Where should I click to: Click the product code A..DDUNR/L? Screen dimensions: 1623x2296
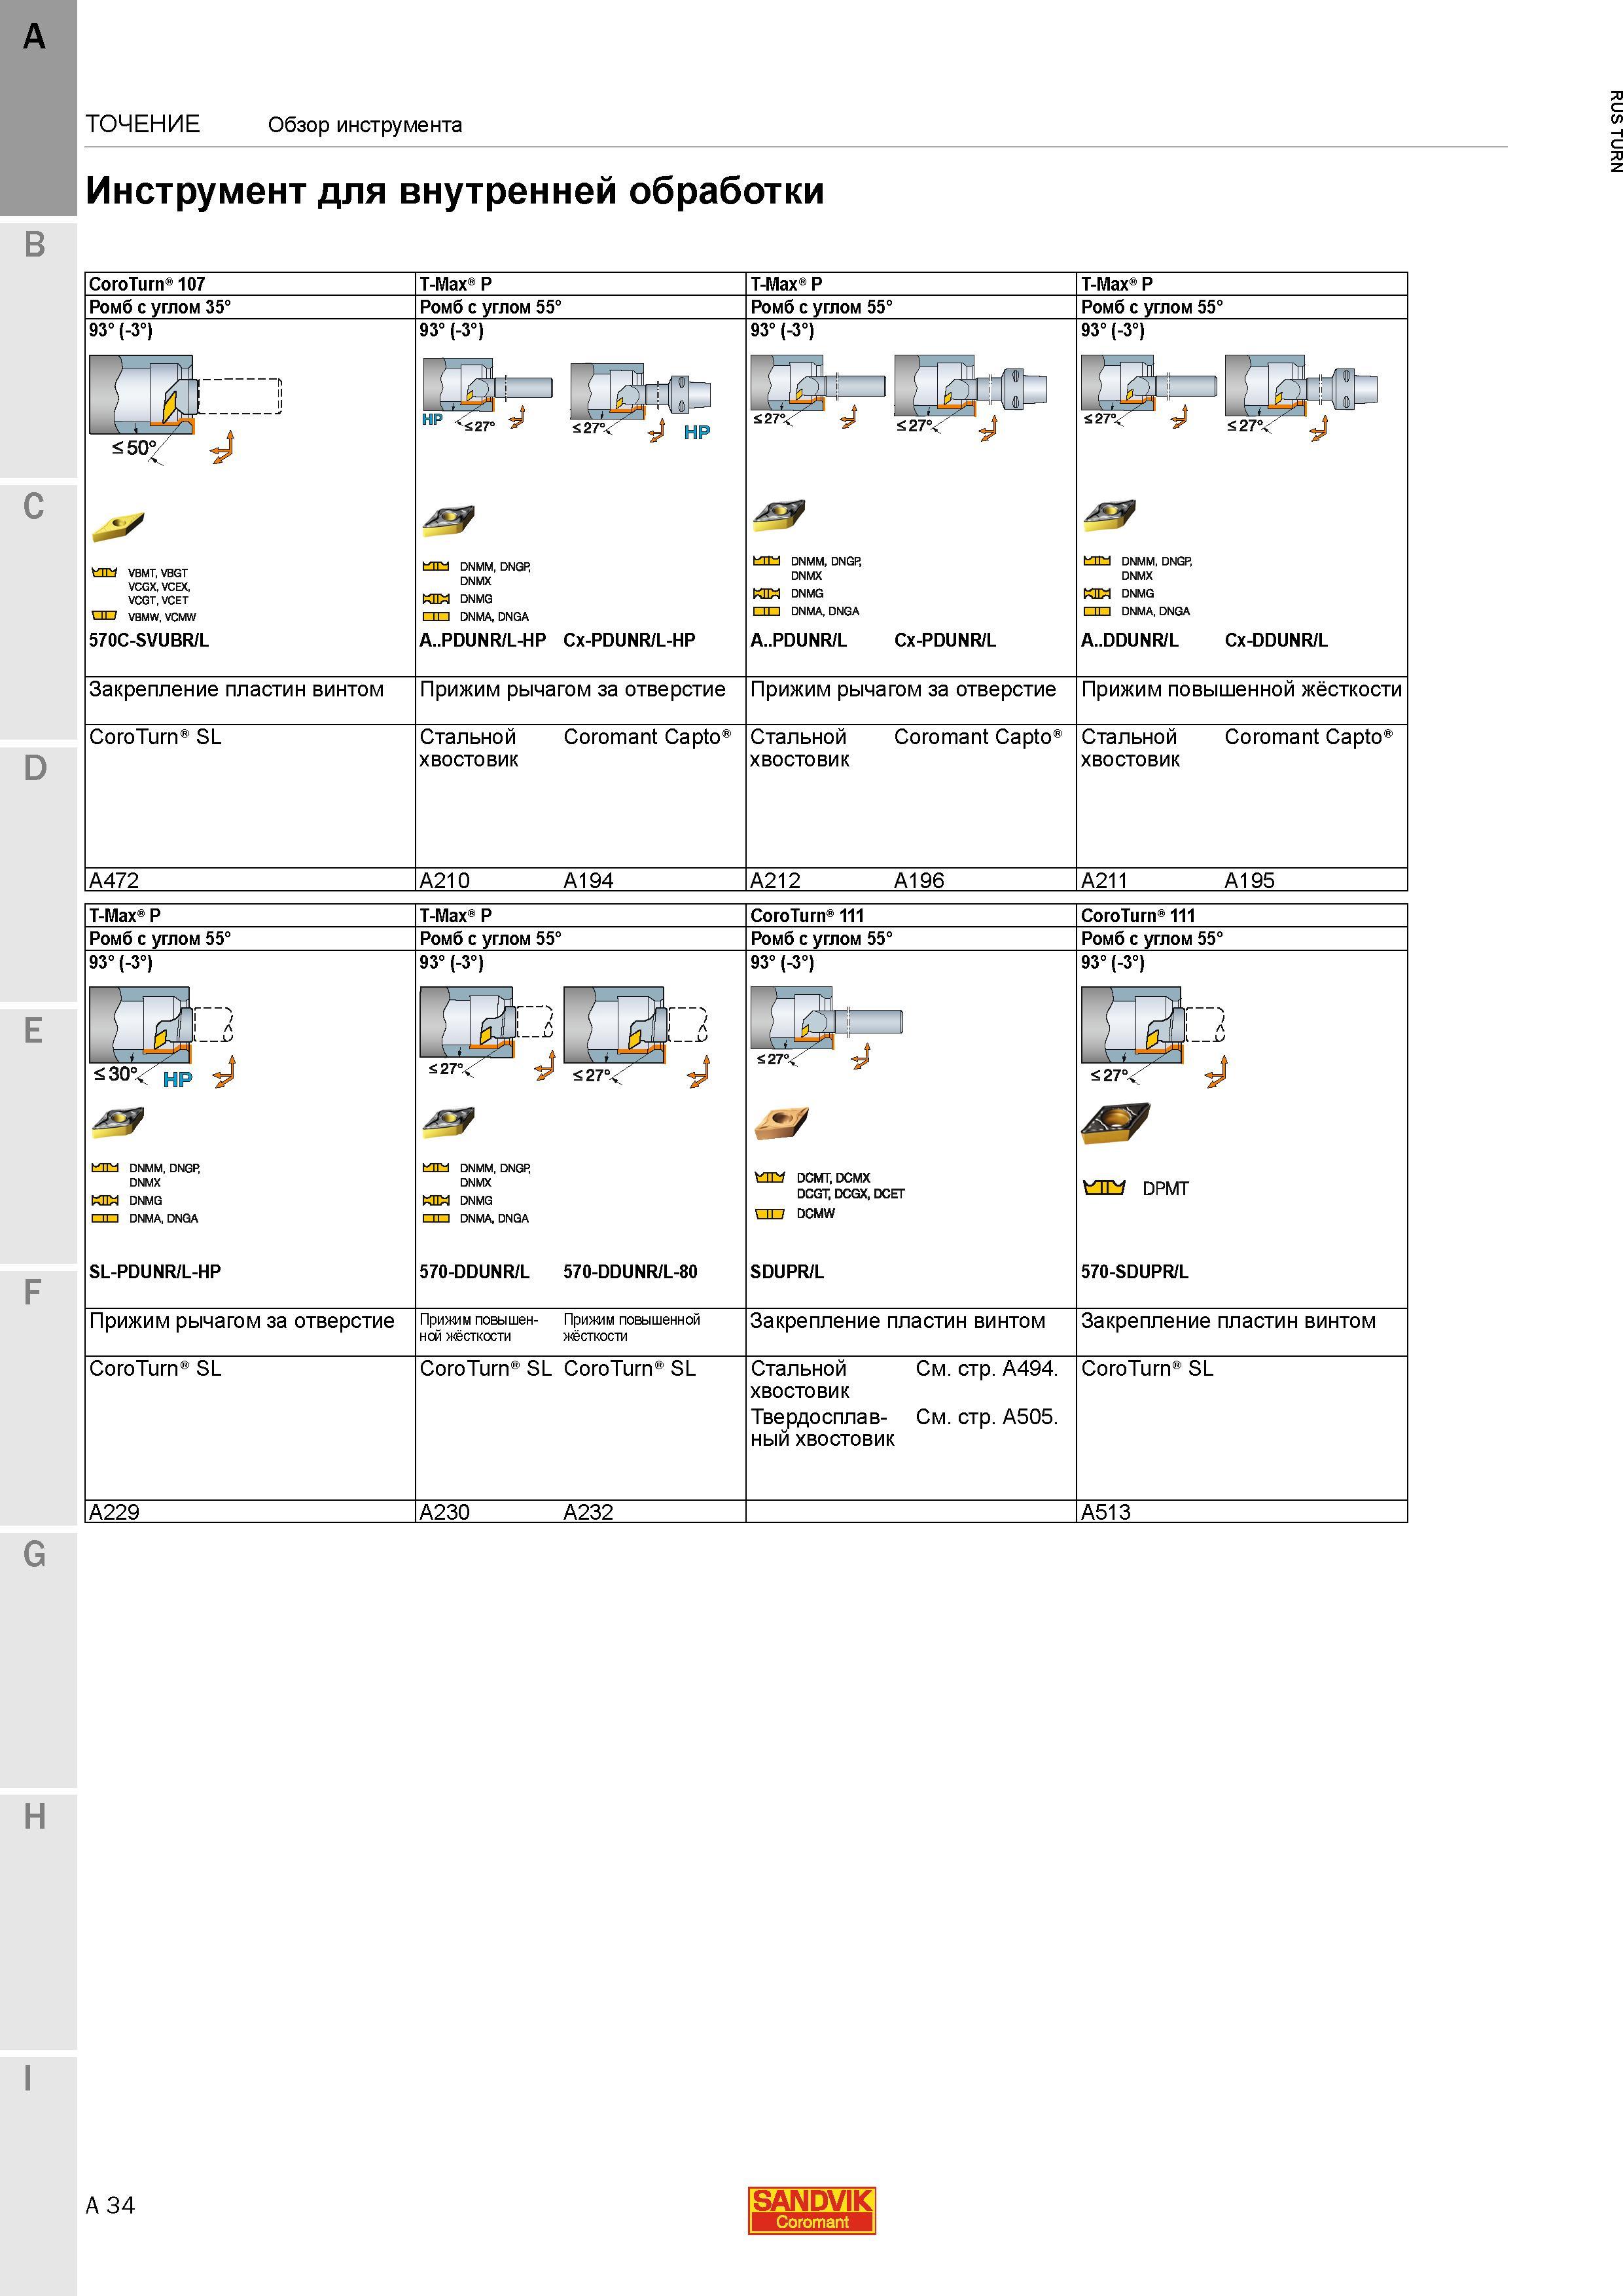click(1129, 640)
